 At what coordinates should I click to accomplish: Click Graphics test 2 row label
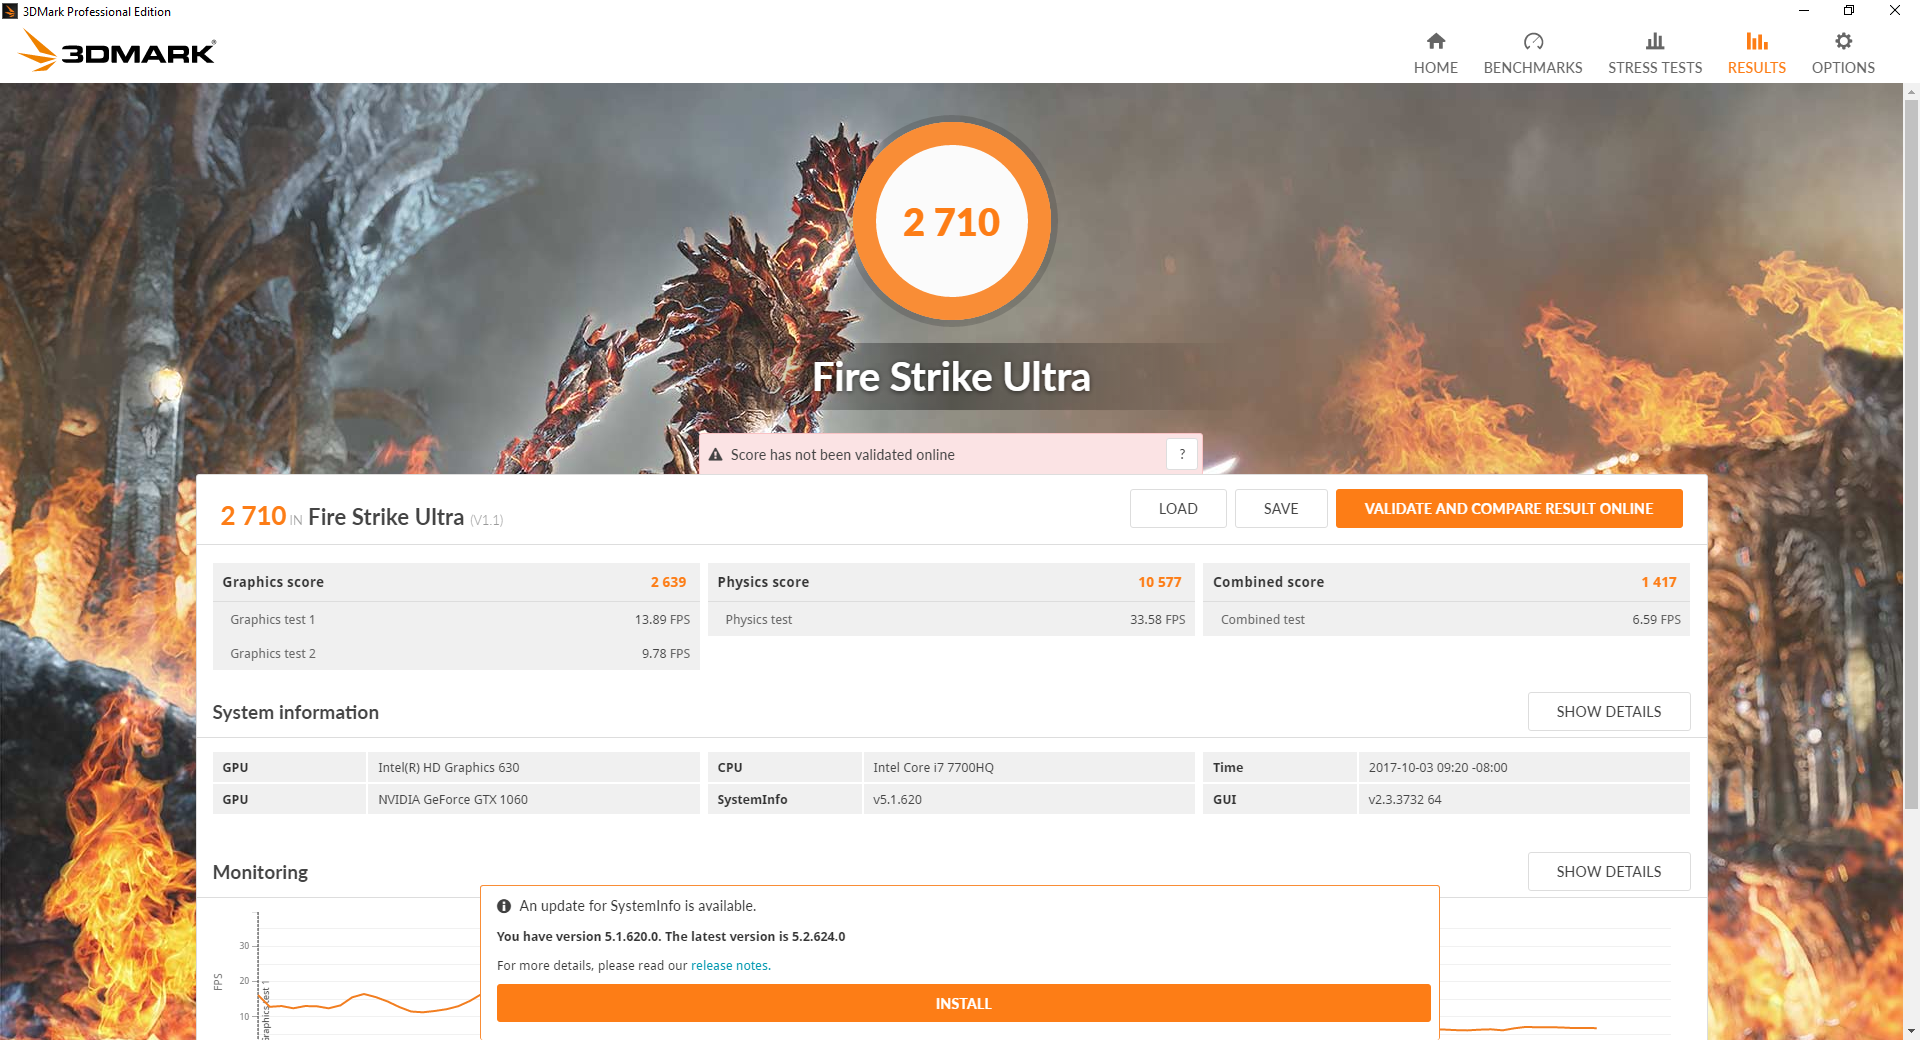point(272,654)
